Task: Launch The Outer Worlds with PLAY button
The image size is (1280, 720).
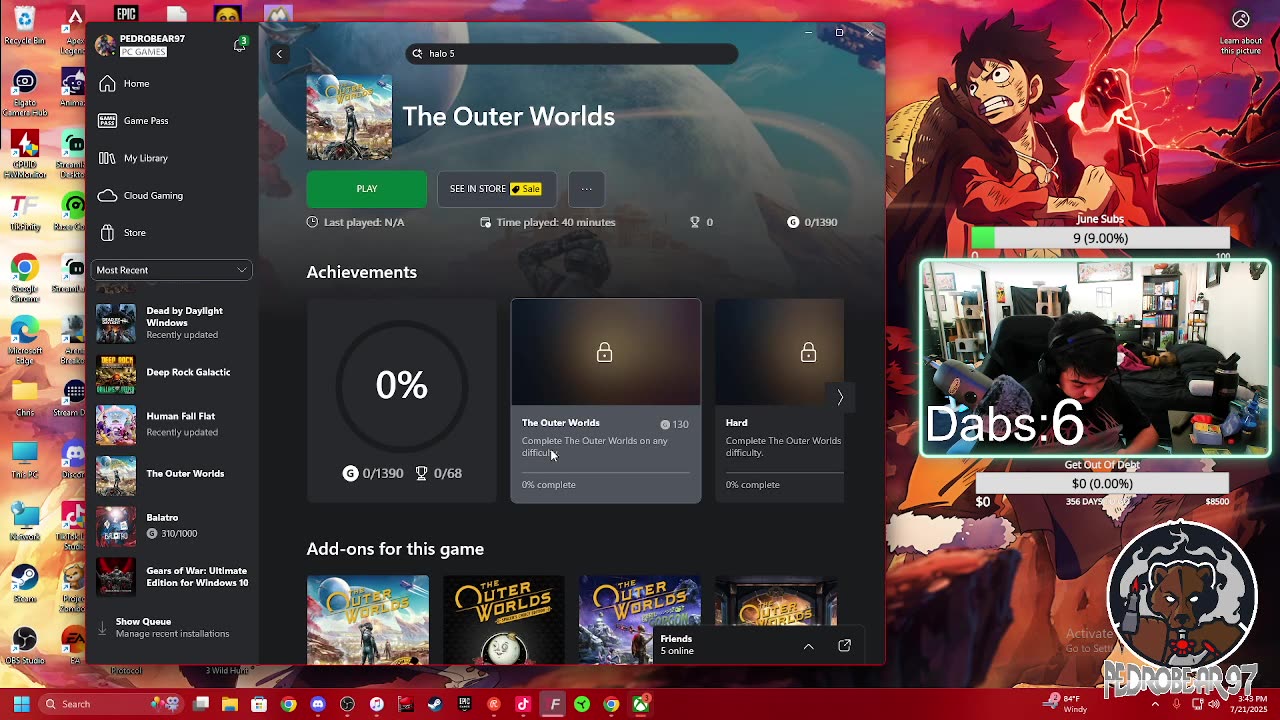Action: [366, 189]
